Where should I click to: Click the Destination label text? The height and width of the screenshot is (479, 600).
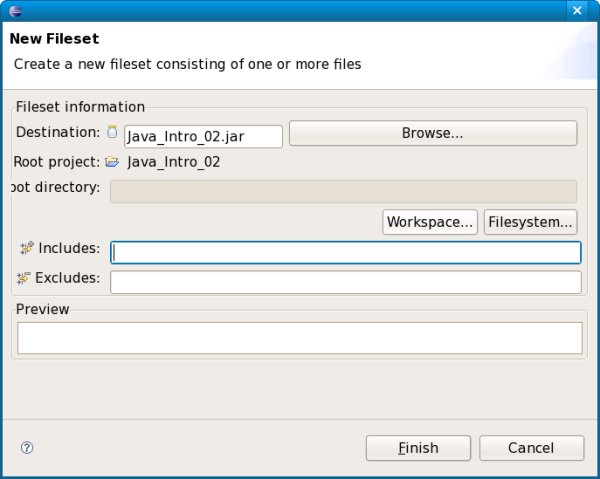point(58,132)
